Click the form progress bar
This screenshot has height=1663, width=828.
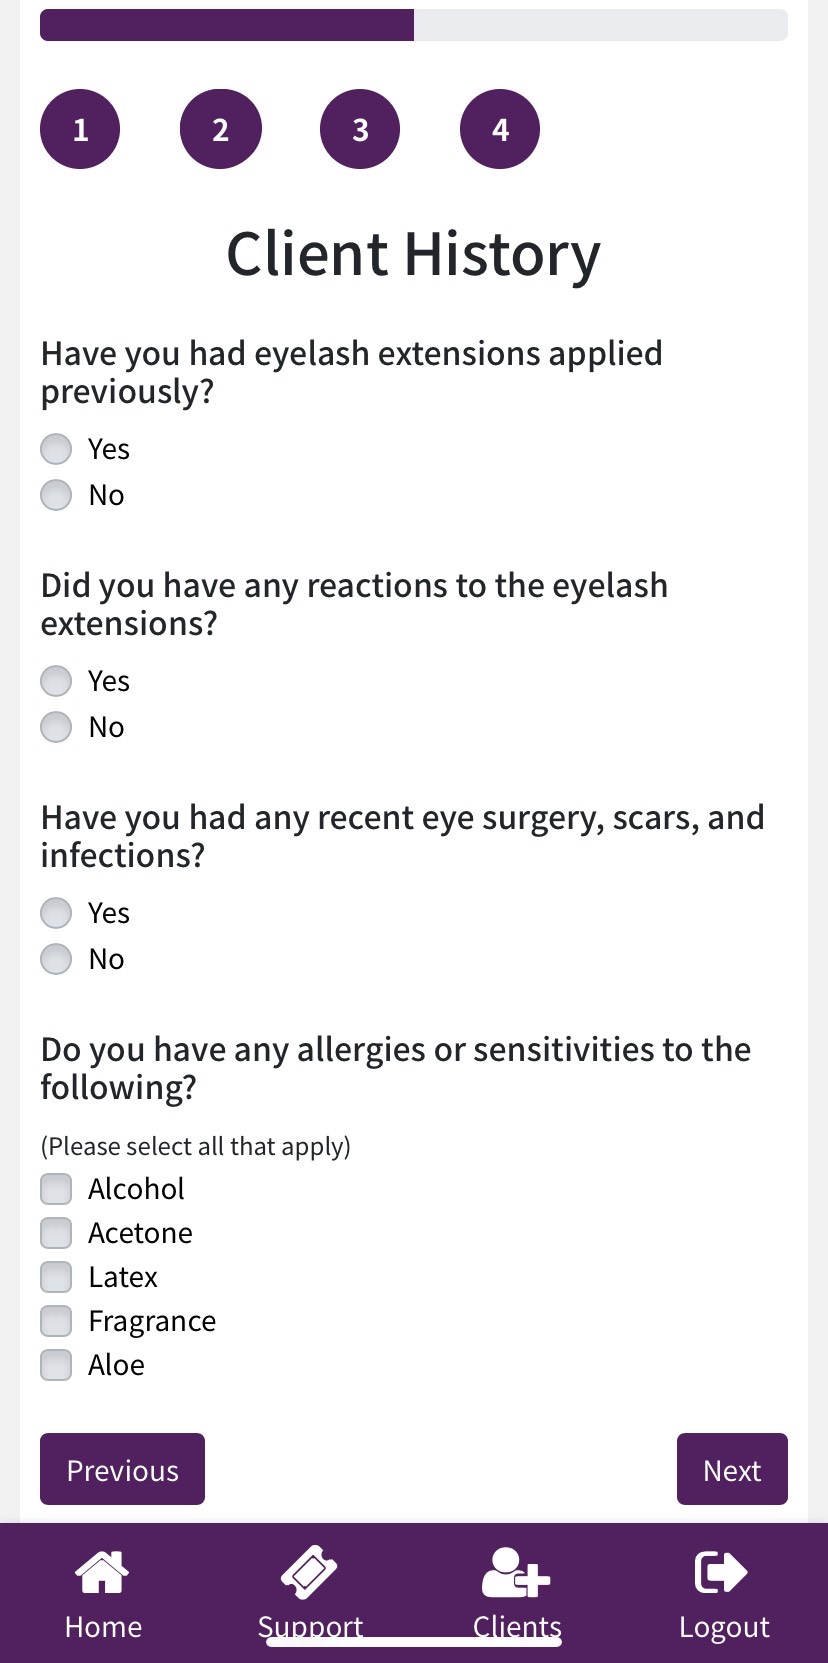pos(414,25)
